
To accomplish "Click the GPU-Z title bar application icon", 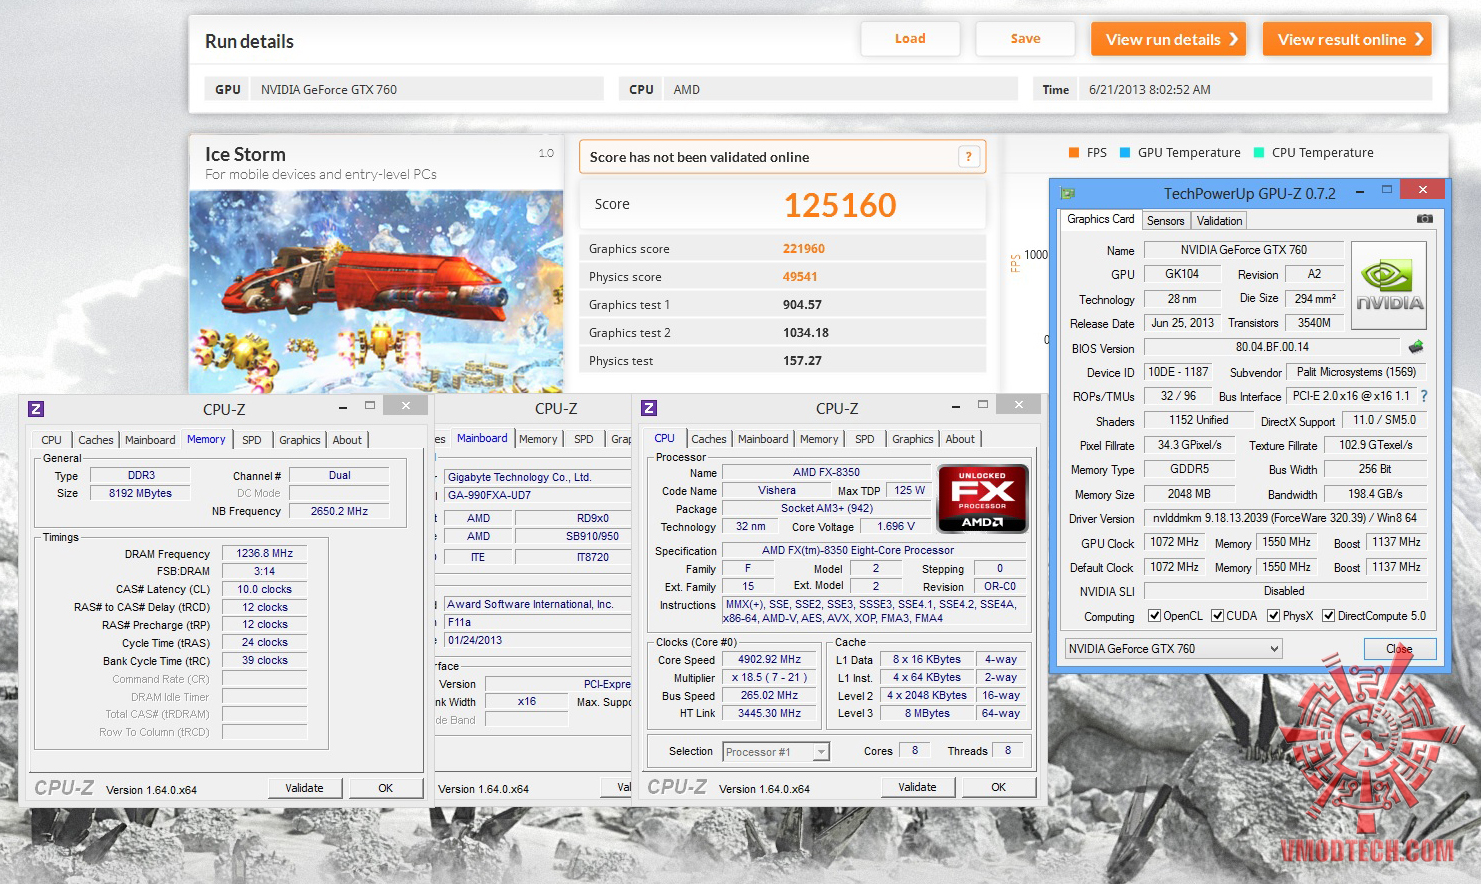I will click(1068, 193).
